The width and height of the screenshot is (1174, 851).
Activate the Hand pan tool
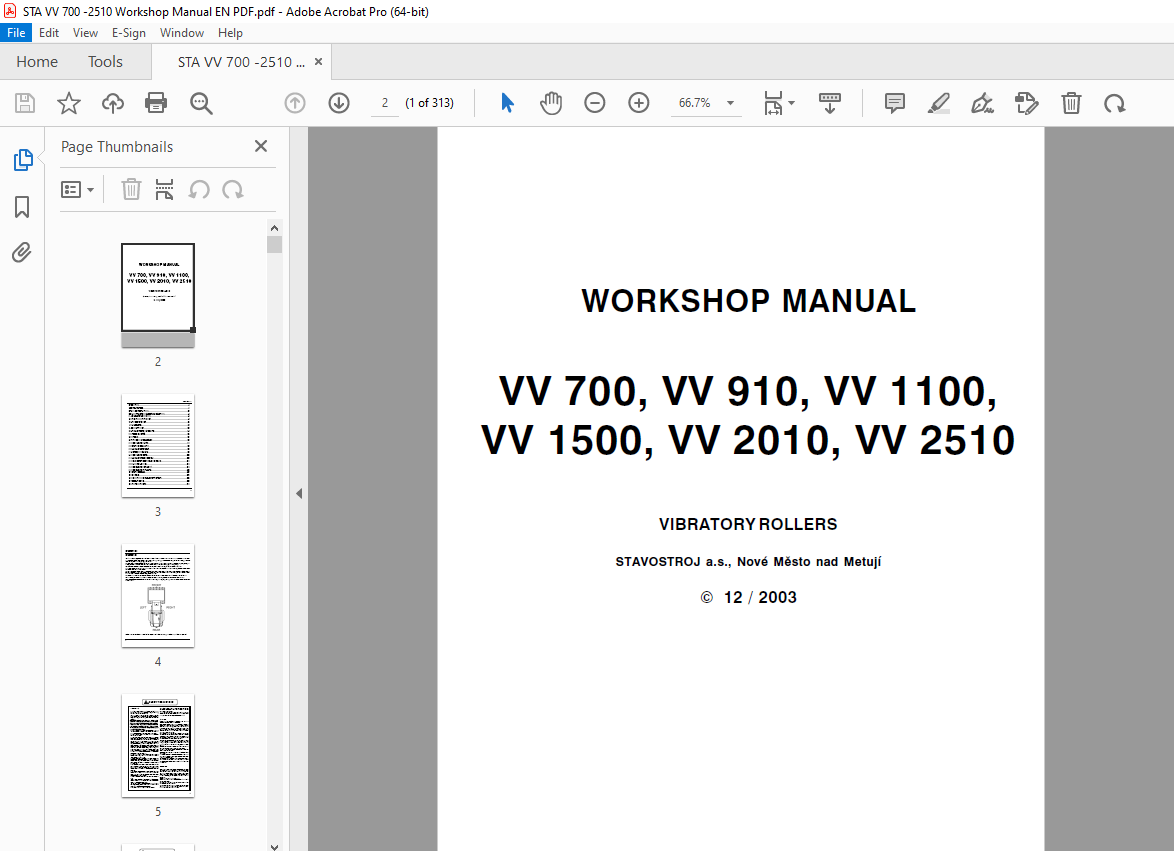pos(551,103)
